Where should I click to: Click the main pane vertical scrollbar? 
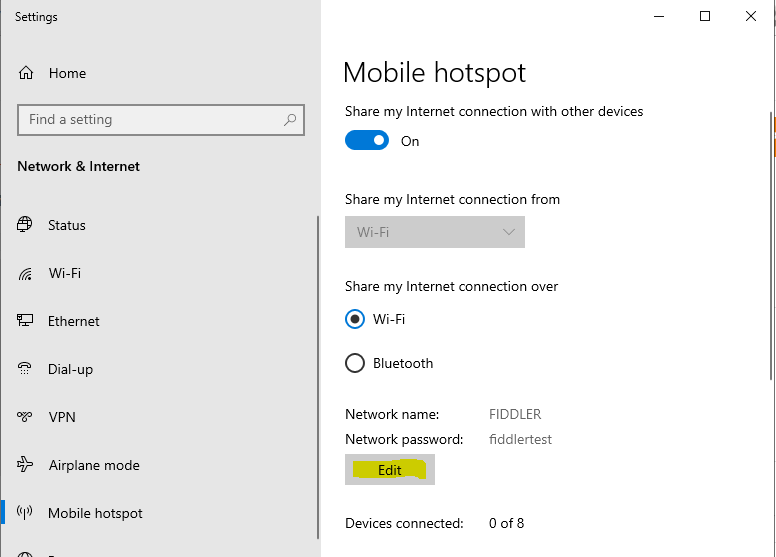[771, 246]
